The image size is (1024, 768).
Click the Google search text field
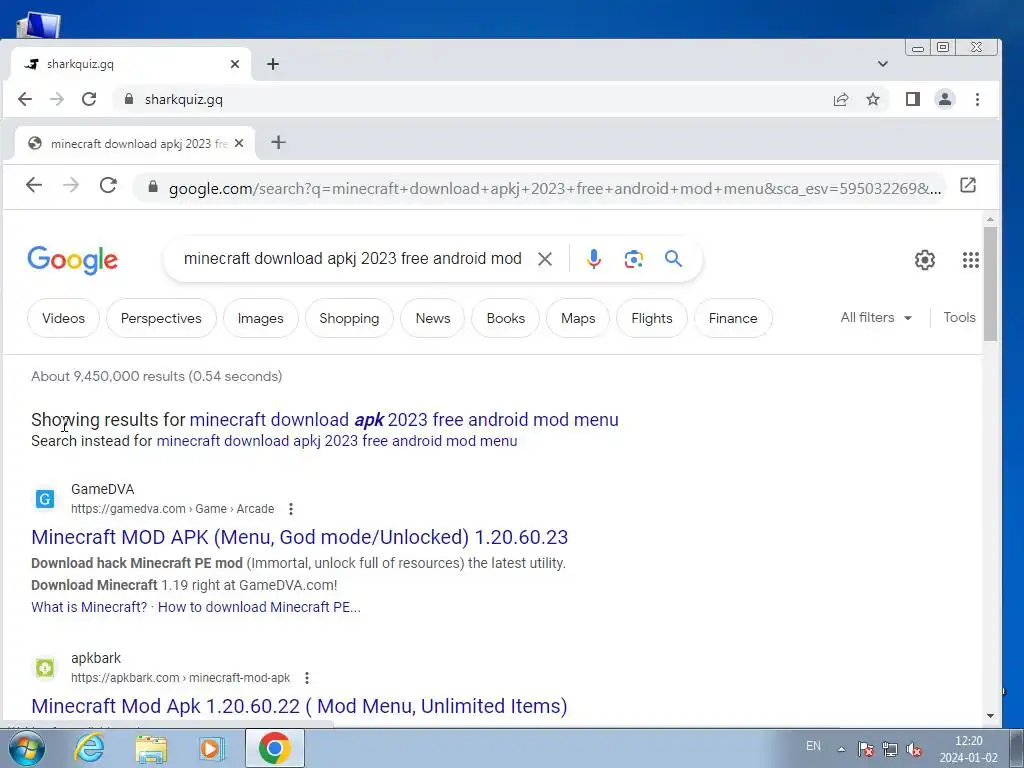click(x=353, y=259)
